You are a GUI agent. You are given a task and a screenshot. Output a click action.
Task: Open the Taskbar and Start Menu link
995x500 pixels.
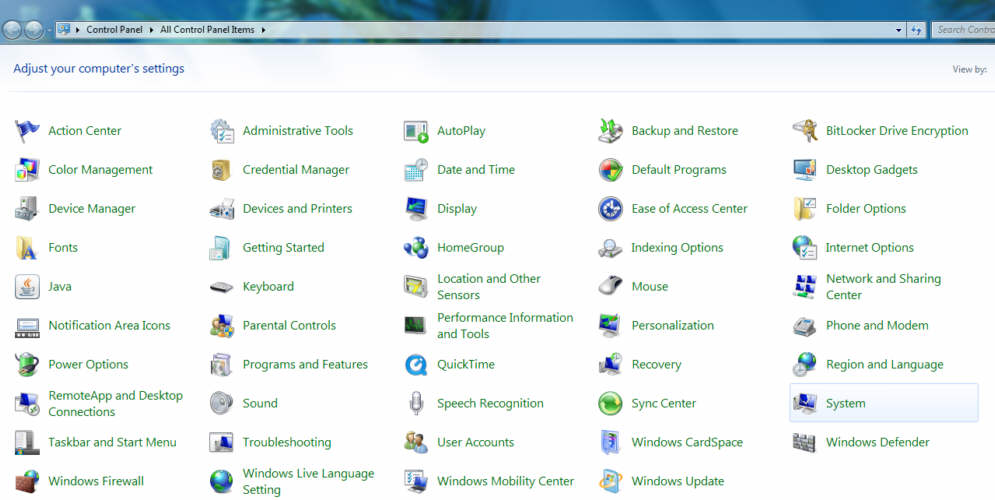112,442
